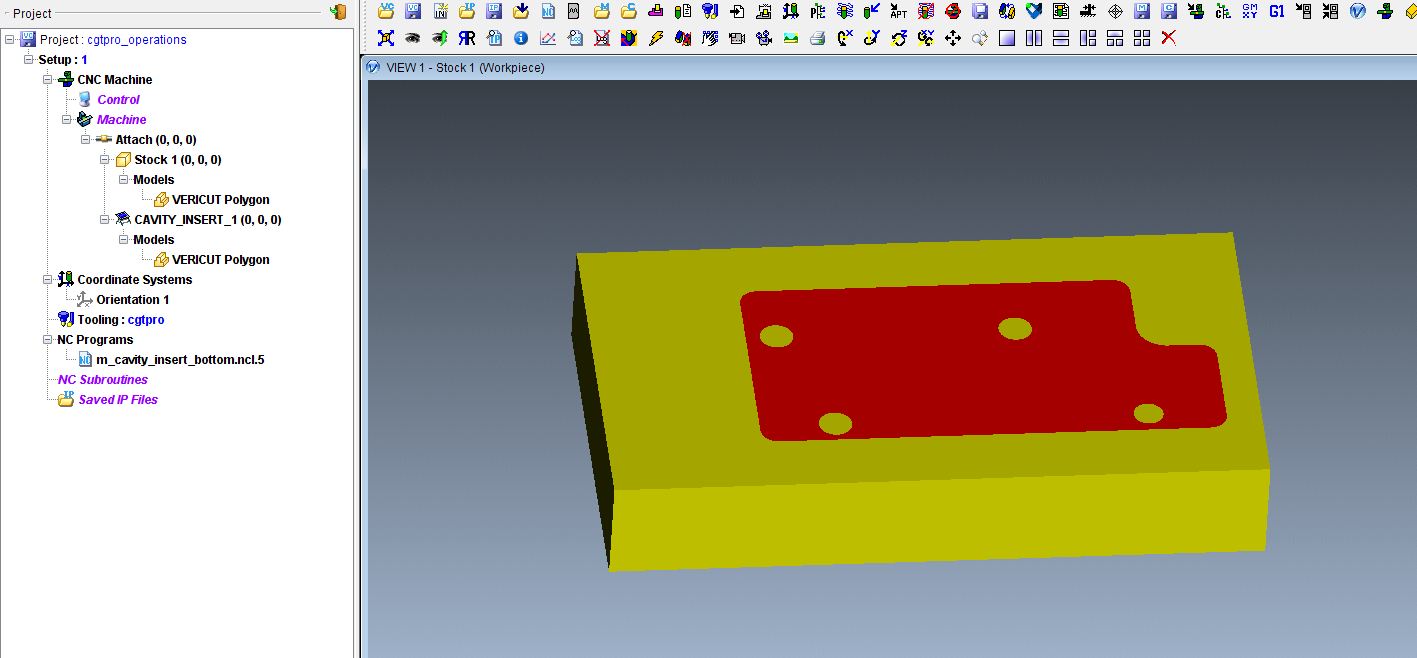Collapse the Setup : 1 tree branch

pos(29,59)
